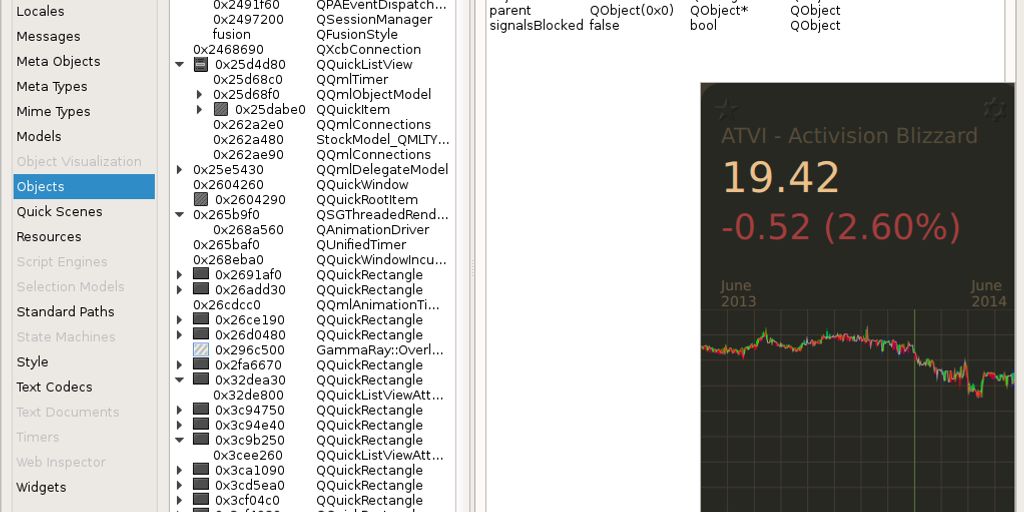Screen dimensions: 1024x512
Task: Select the 0x262ae90 QQmlConnections row
Action: (x=312, y=155)
